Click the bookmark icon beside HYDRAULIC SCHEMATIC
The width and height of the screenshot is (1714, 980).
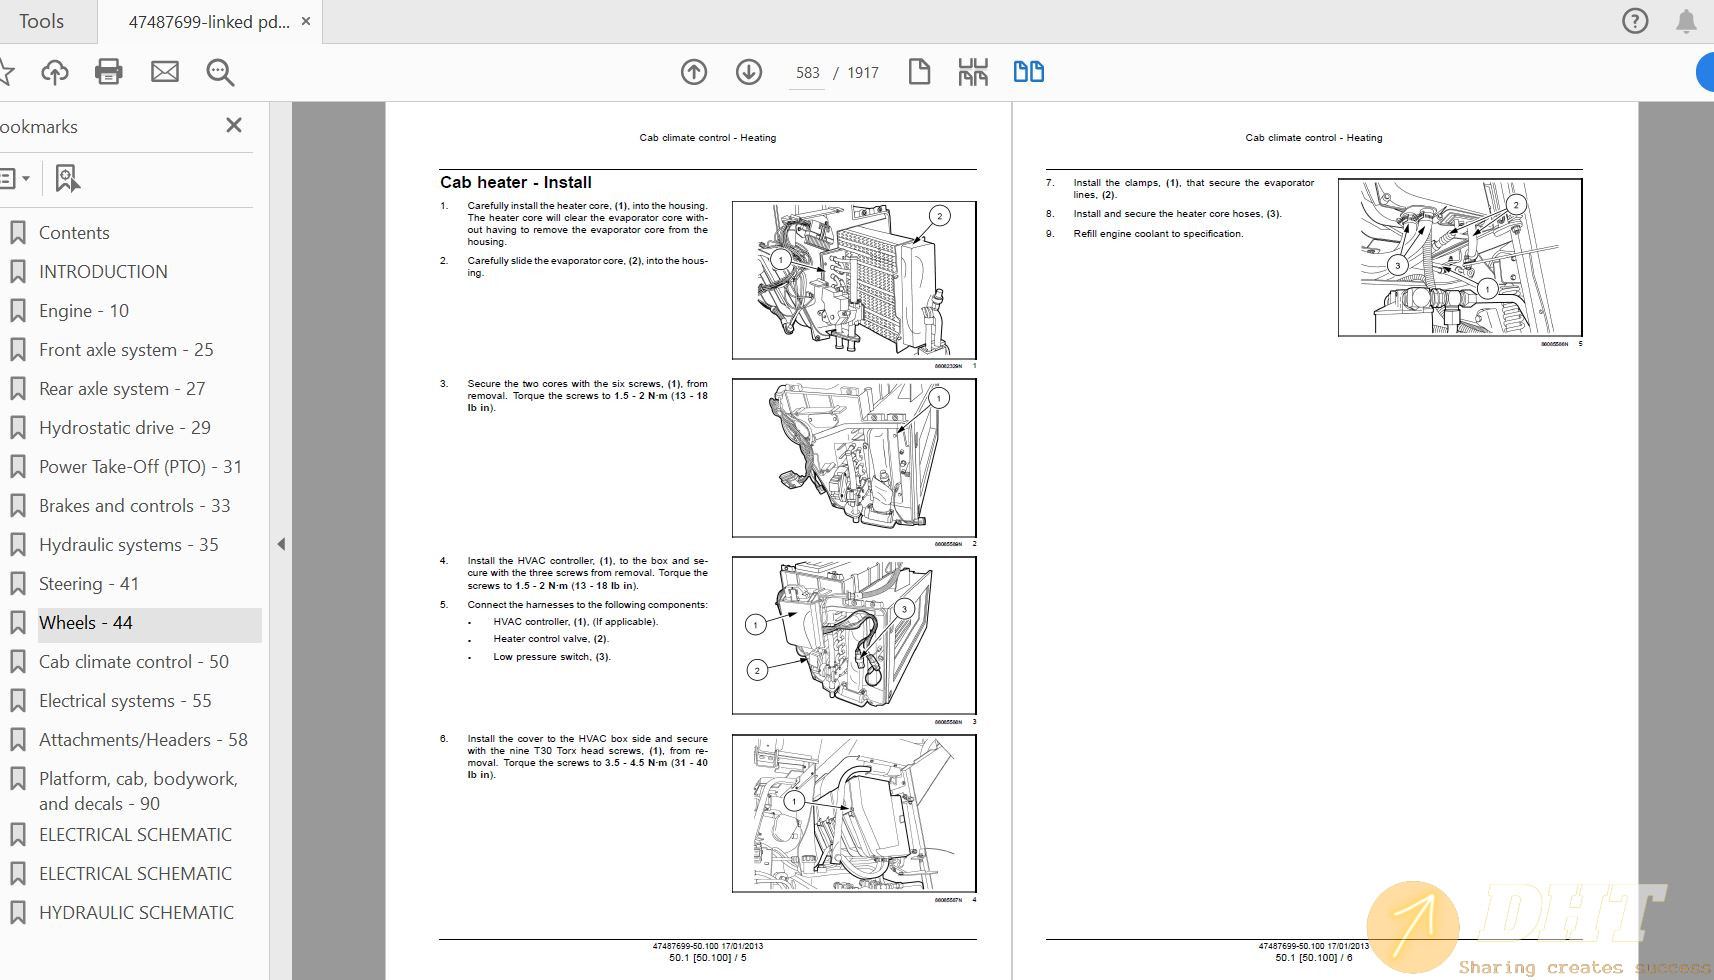tap(18, 913)
